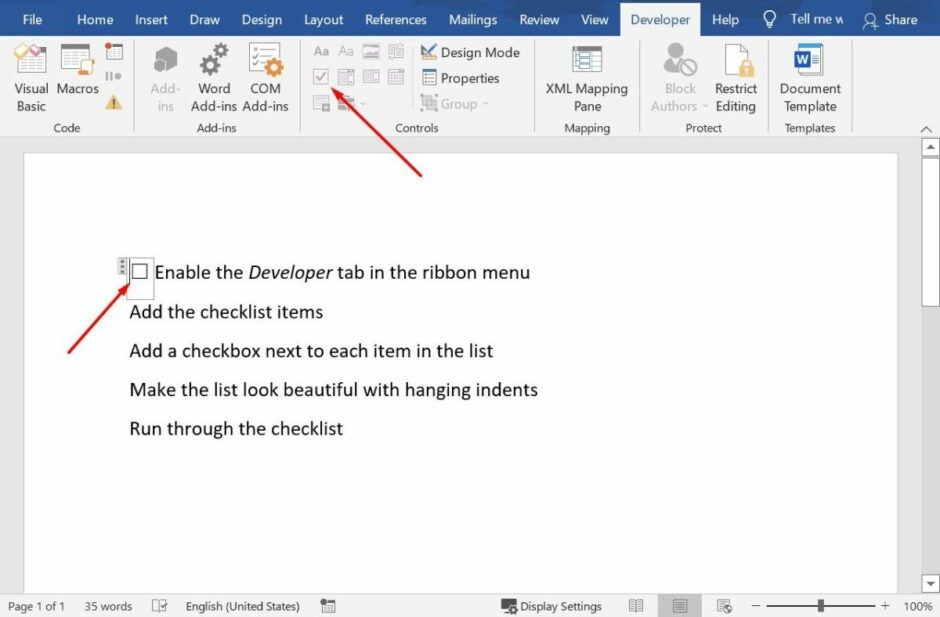Screen dimensions: 940x617
Task: Switch to the Home ribbon tab
Action: point(94,18)
